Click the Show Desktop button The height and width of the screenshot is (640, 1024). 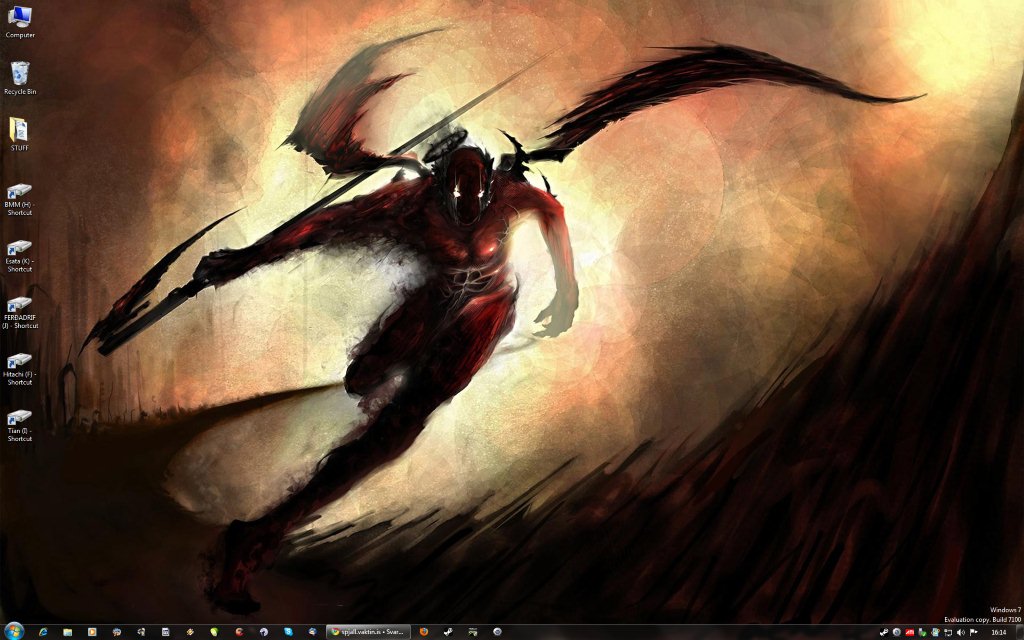pyautogui.click(x=1019, y=632)
